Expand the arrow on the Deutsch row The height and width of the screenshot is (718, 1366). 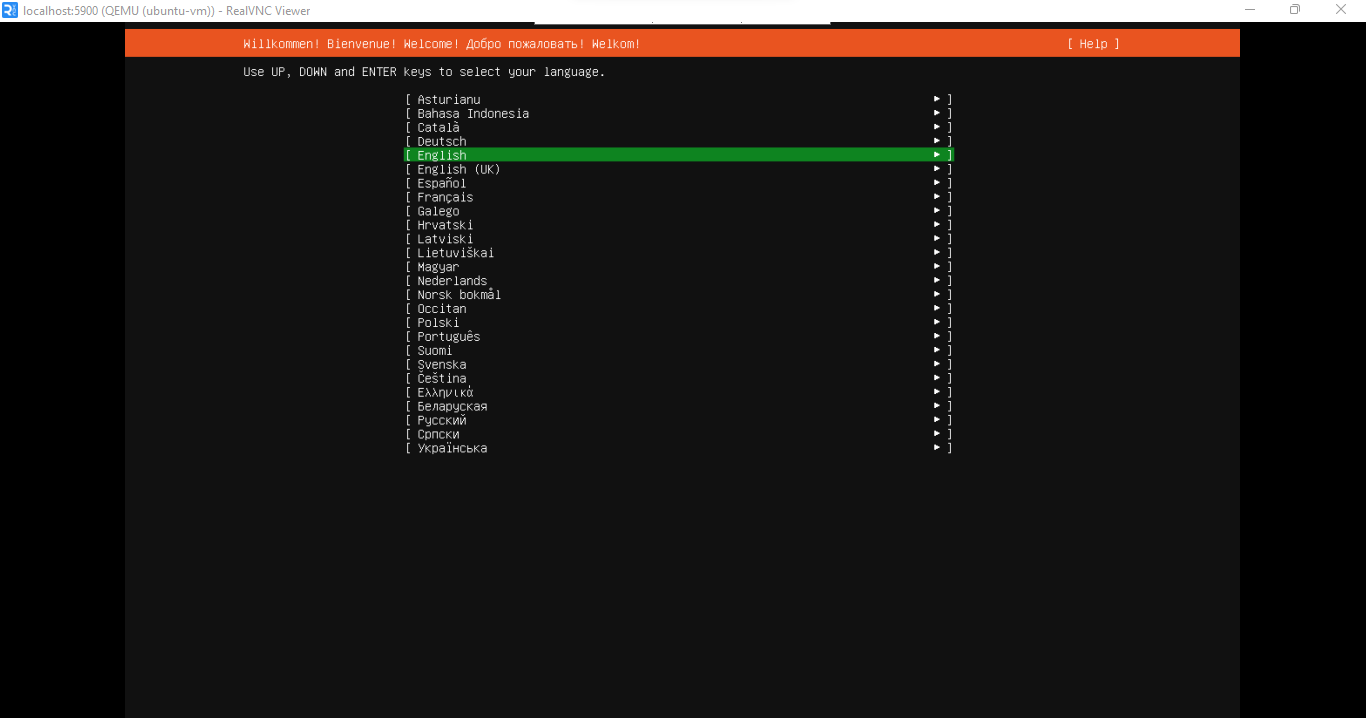point(937,141)
